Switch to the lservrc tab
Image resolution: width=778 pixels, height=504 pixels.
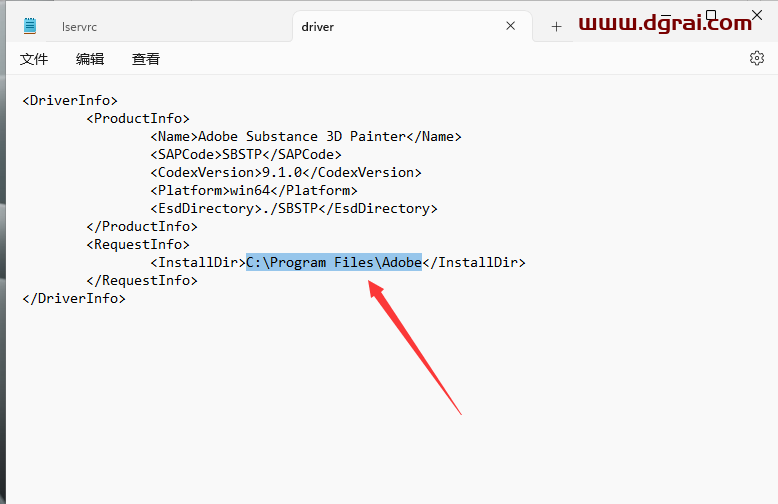(x=79, y=27)
